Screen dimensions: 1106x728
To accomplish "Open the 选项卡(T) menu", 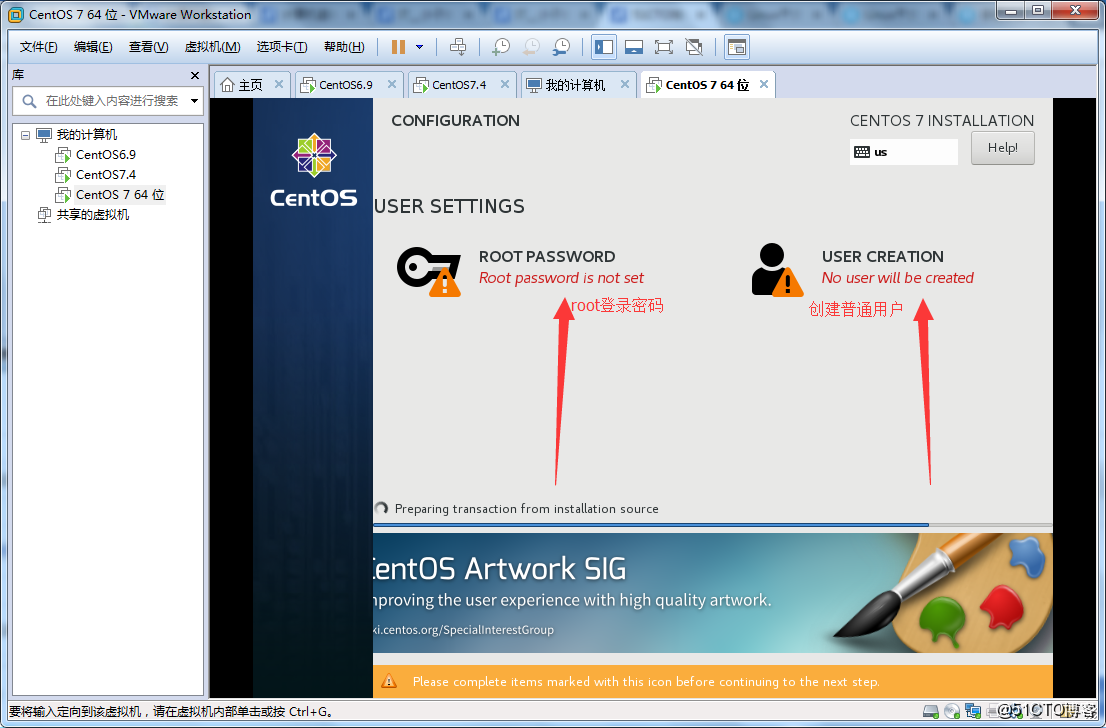I will [281, 47].
